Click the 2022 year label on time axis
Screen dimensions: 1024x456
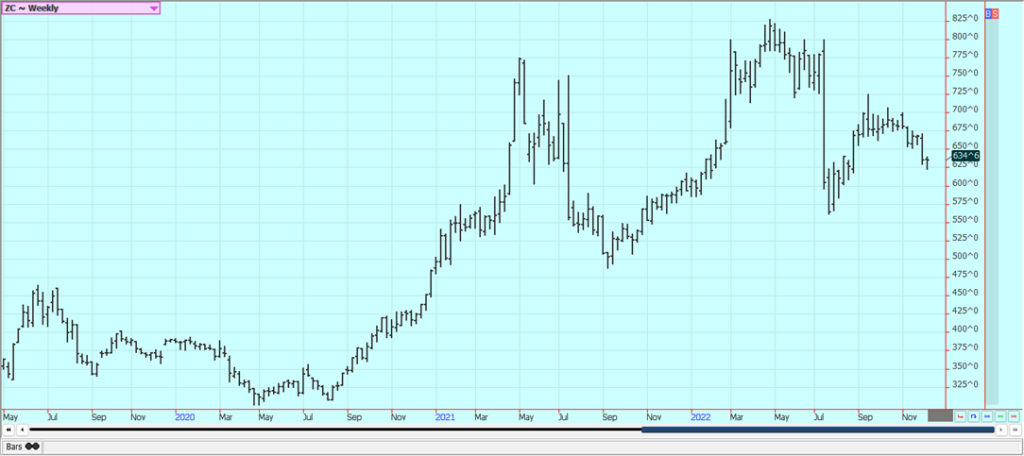point(701,415)
